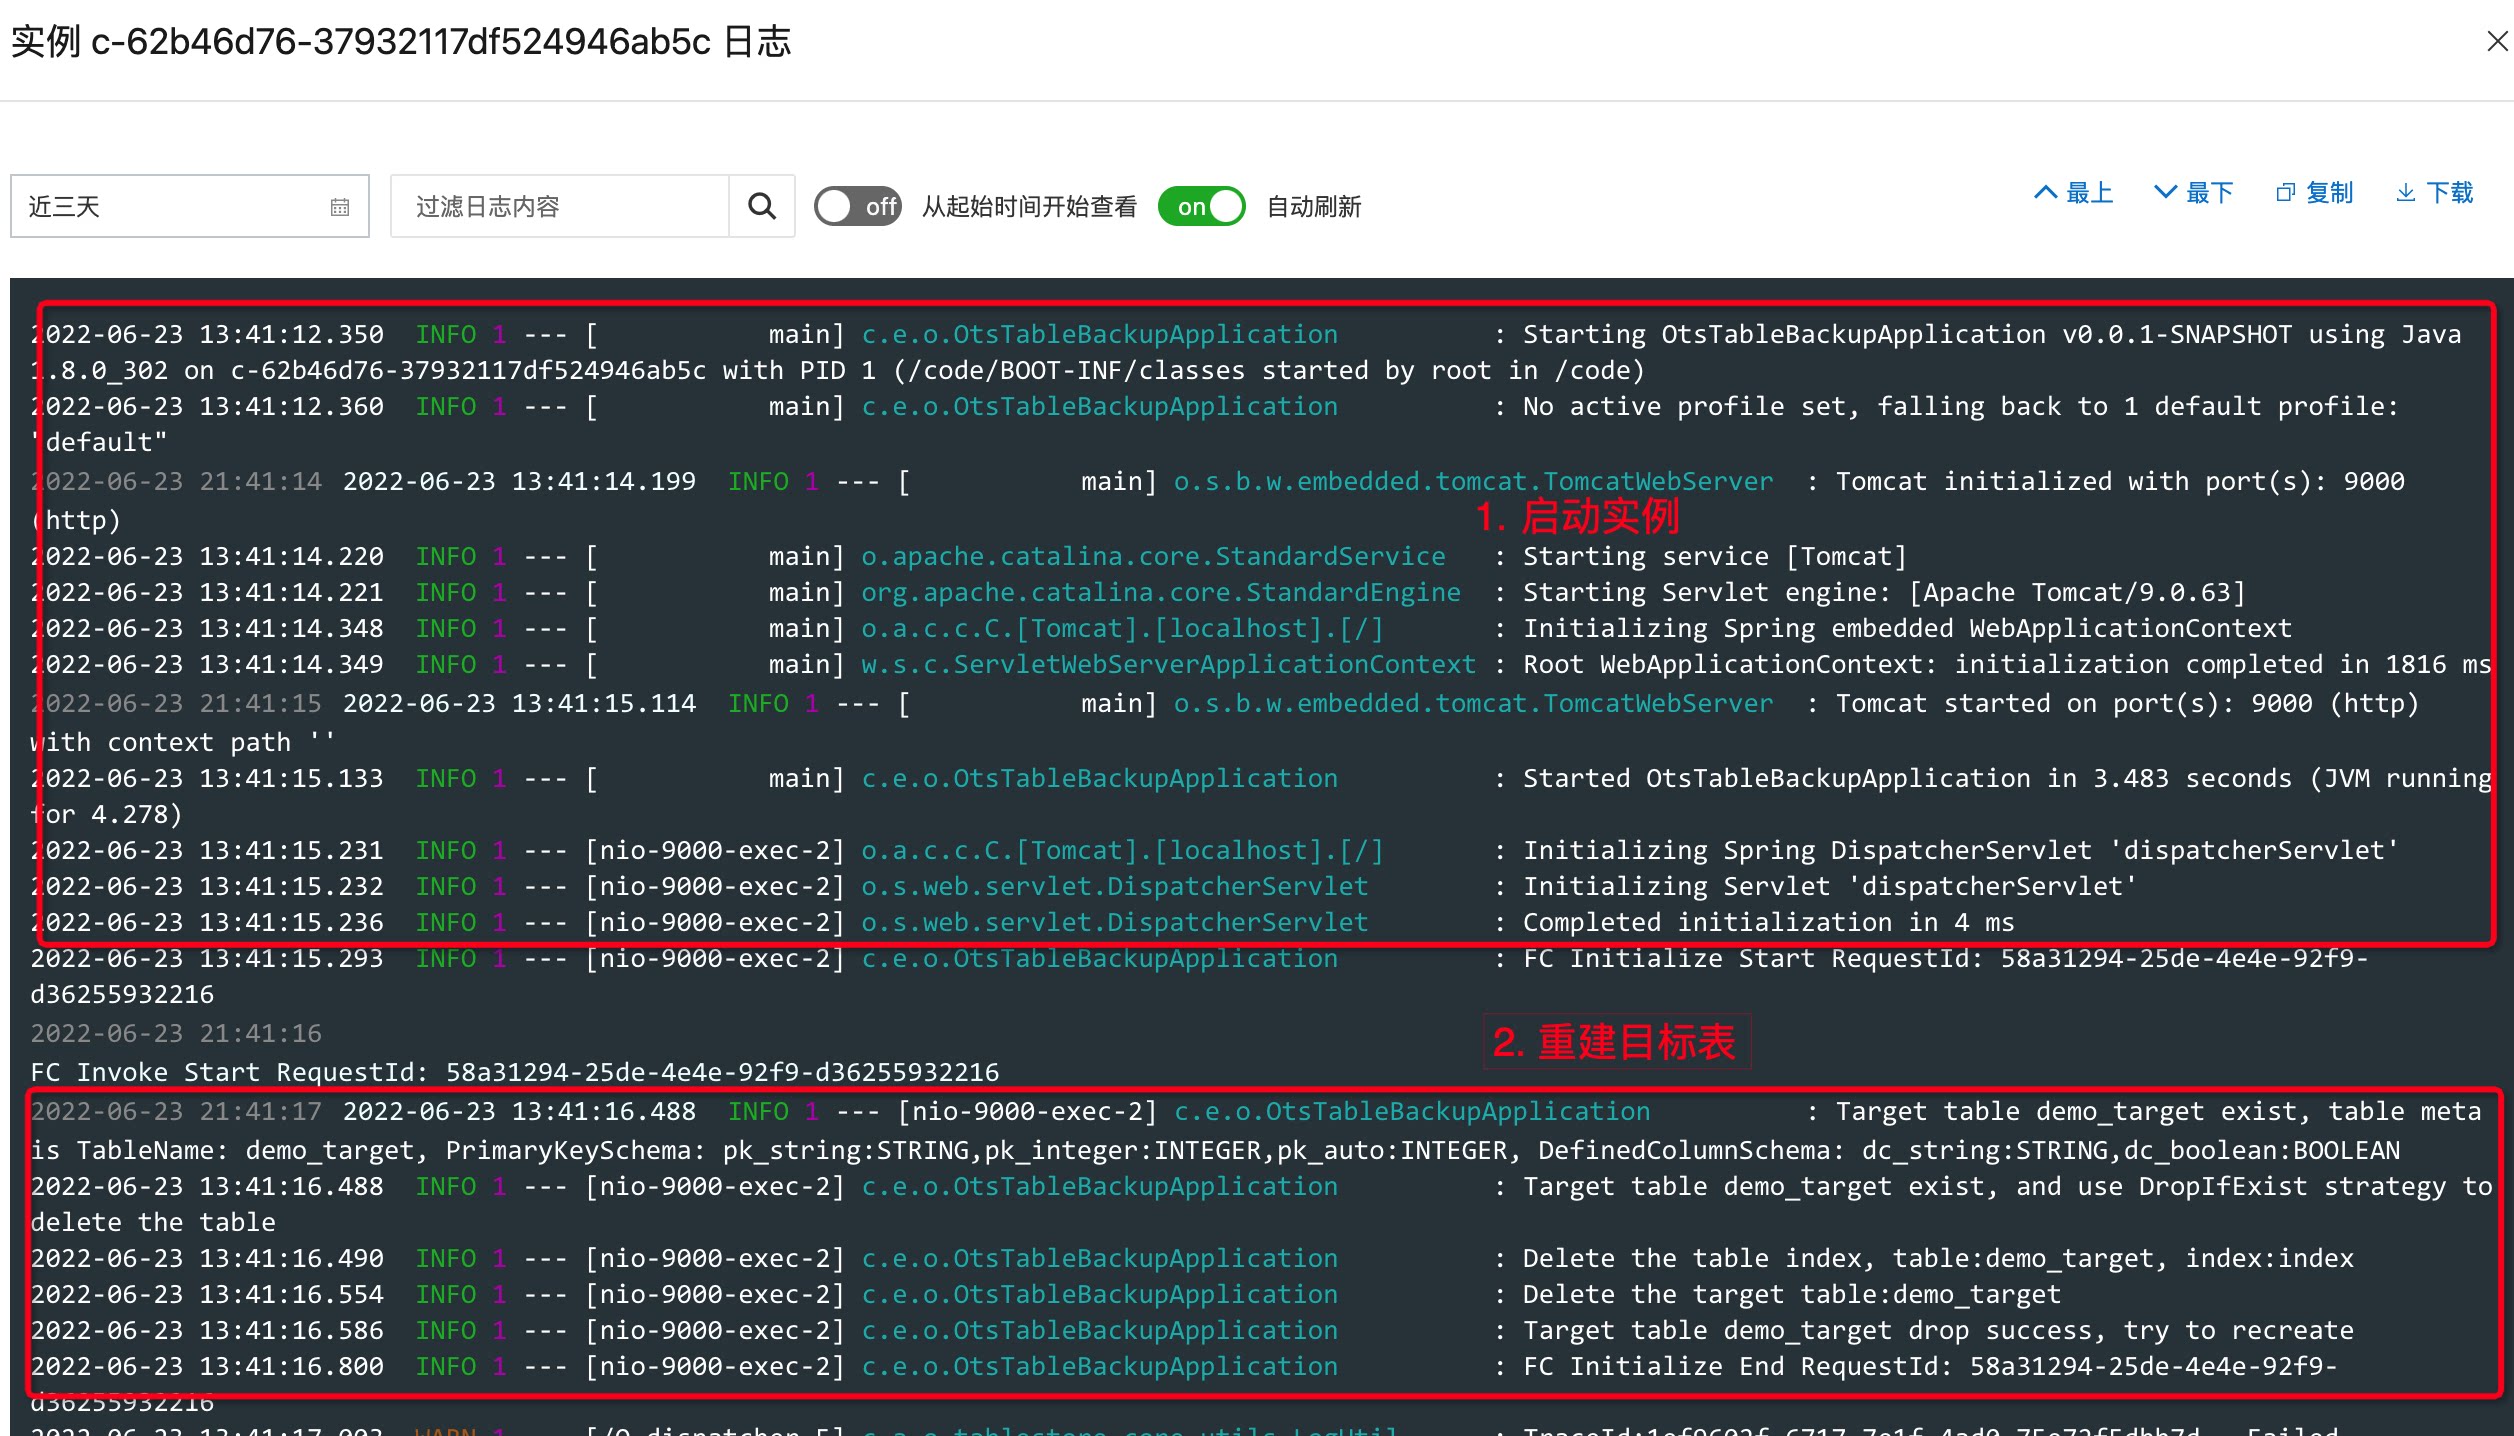This screenshot has height=1436, width=2514.
Task: Click the FC Invoke Start RequestId log line
Action: (x=515, y=1072)
